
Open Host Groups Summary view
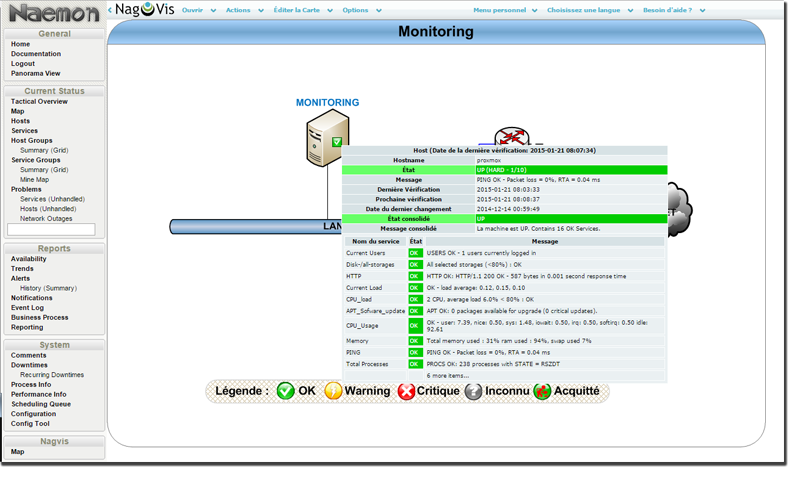point(34,150)
